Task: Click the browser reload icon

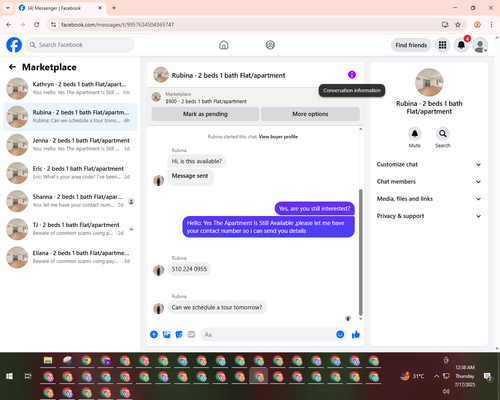Action: pos(37,25)
